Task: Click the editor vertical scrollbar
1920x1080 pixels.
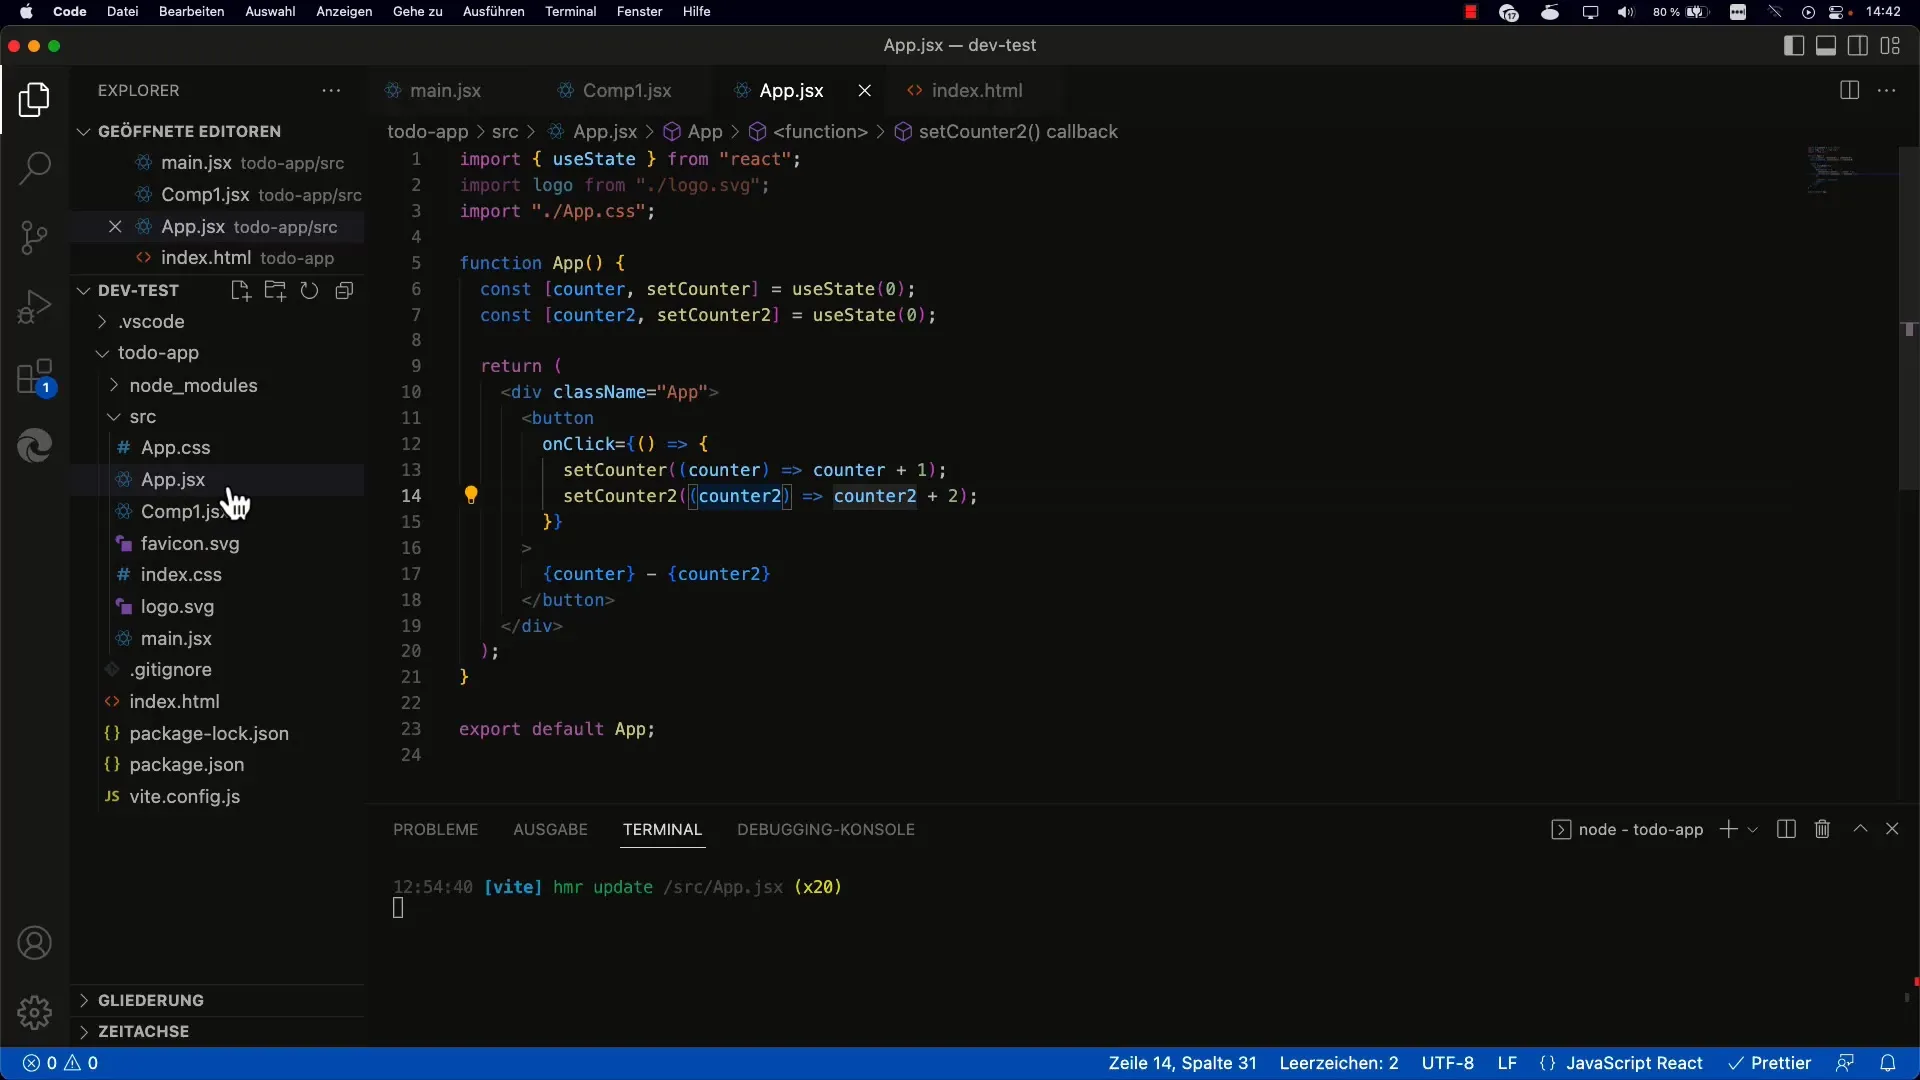Action: 1909,320
